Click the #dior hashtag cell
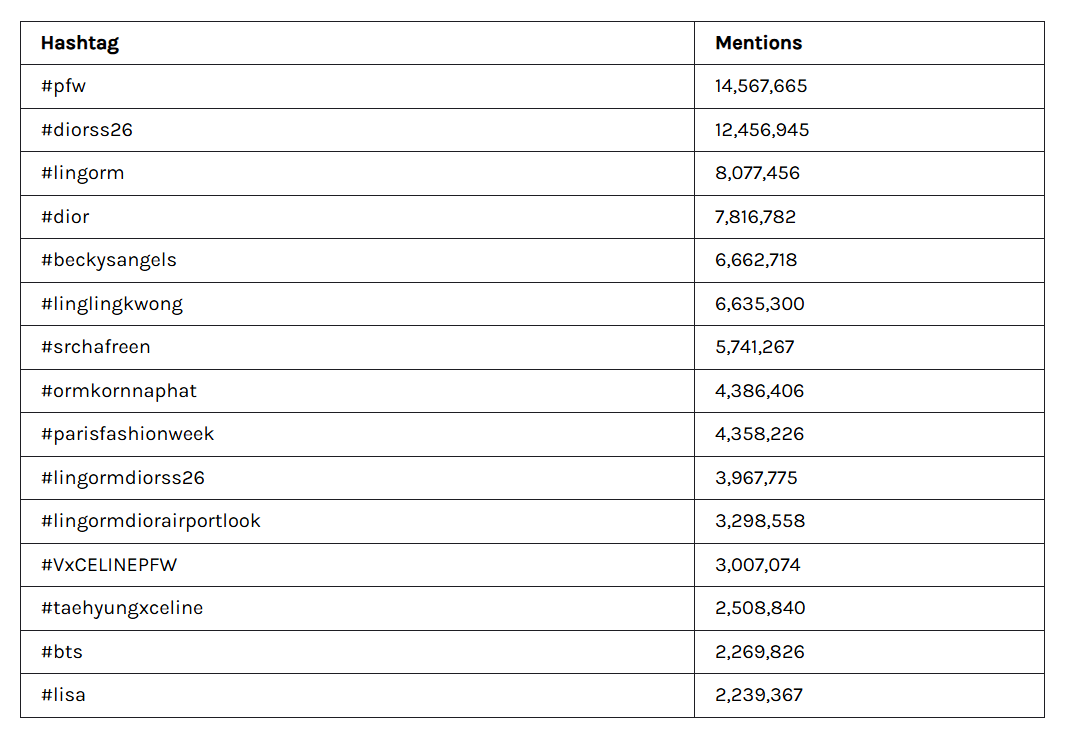The height and width of the screenshot is (740, 1067). [x=66, y=217]
